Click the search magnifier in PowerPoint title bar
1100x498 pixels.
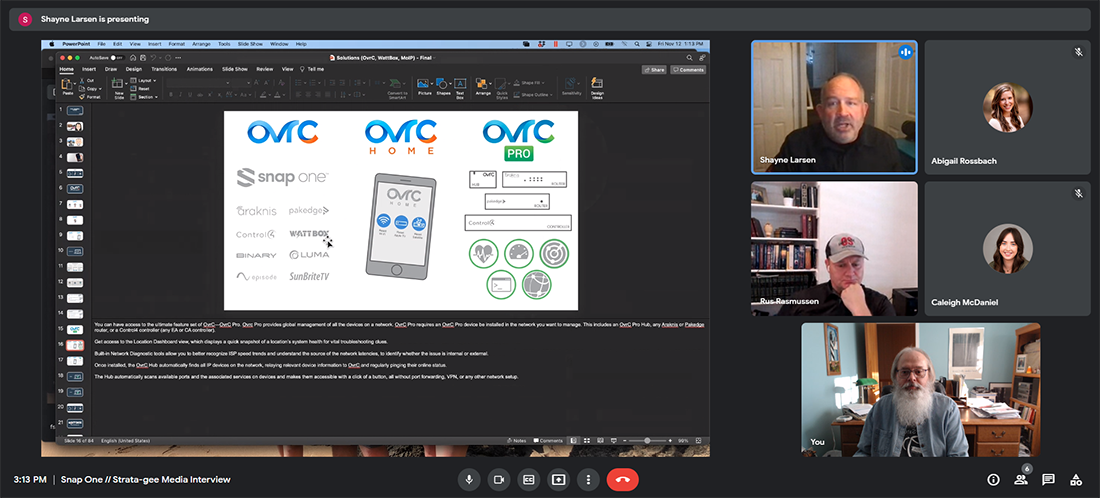click(x=690, y=58)
